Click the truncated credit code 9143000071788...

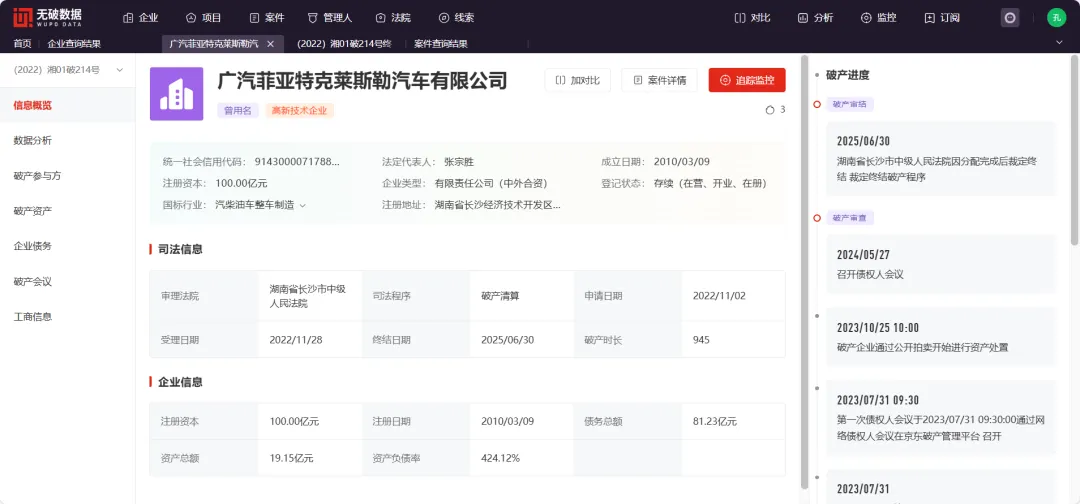tap(298, 162)
